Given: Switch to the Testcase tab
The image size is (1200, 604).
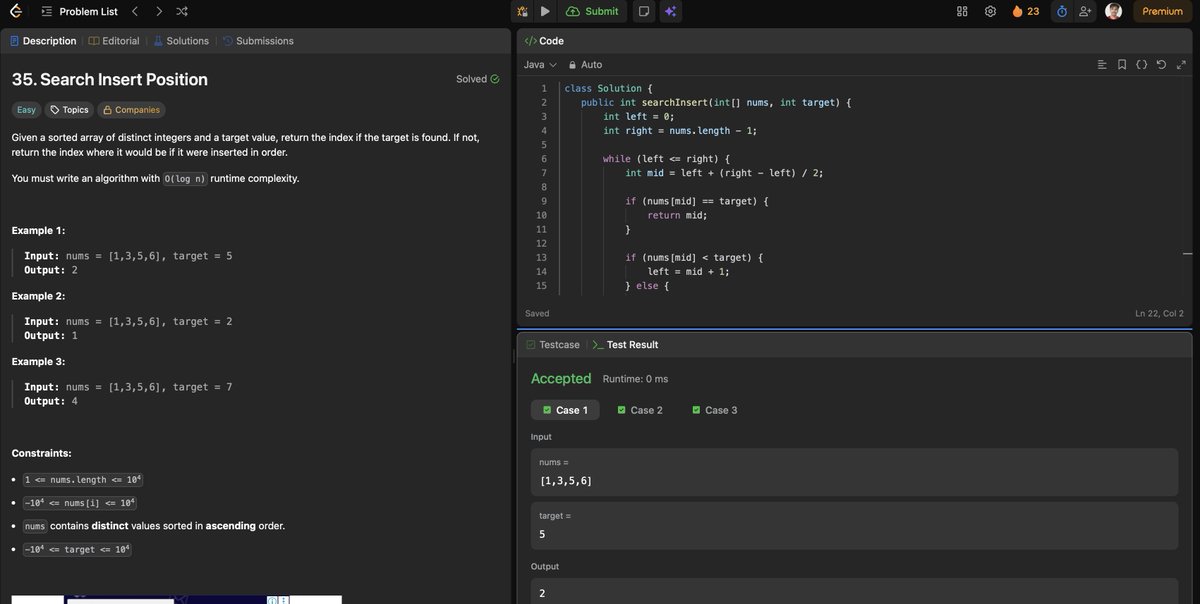Looking at the screenshot, I should 552,344.
